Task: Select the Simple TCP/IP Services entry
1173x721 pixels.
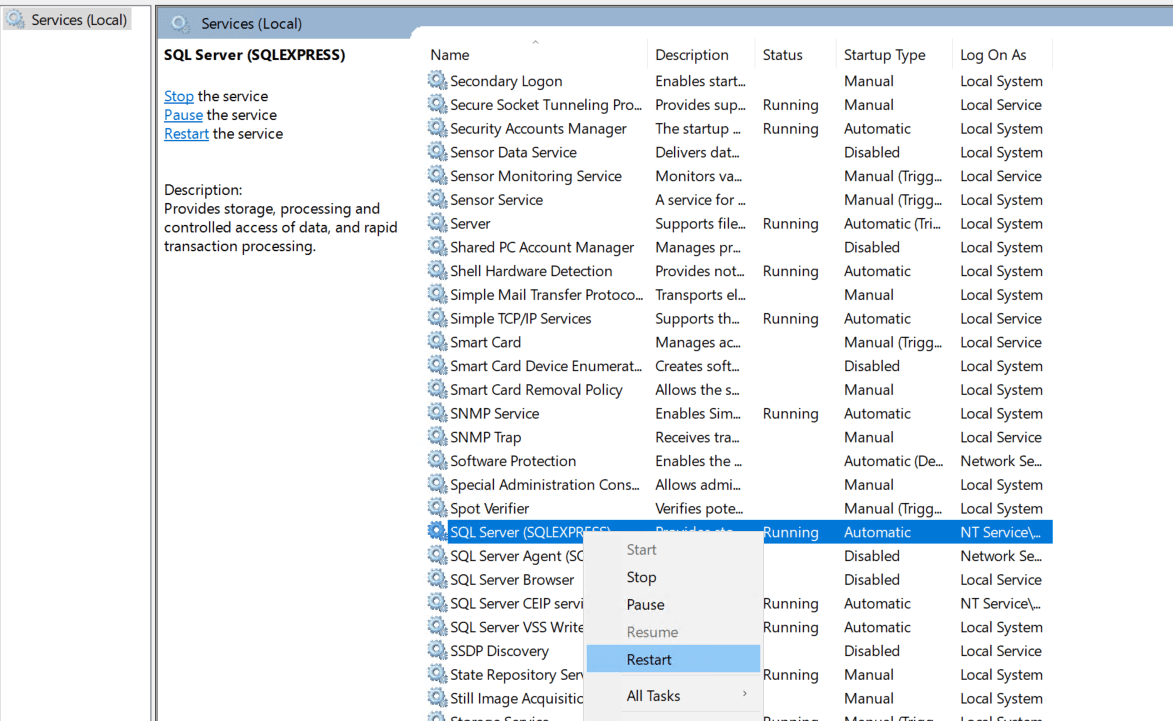Action: (x=520, y=319)
